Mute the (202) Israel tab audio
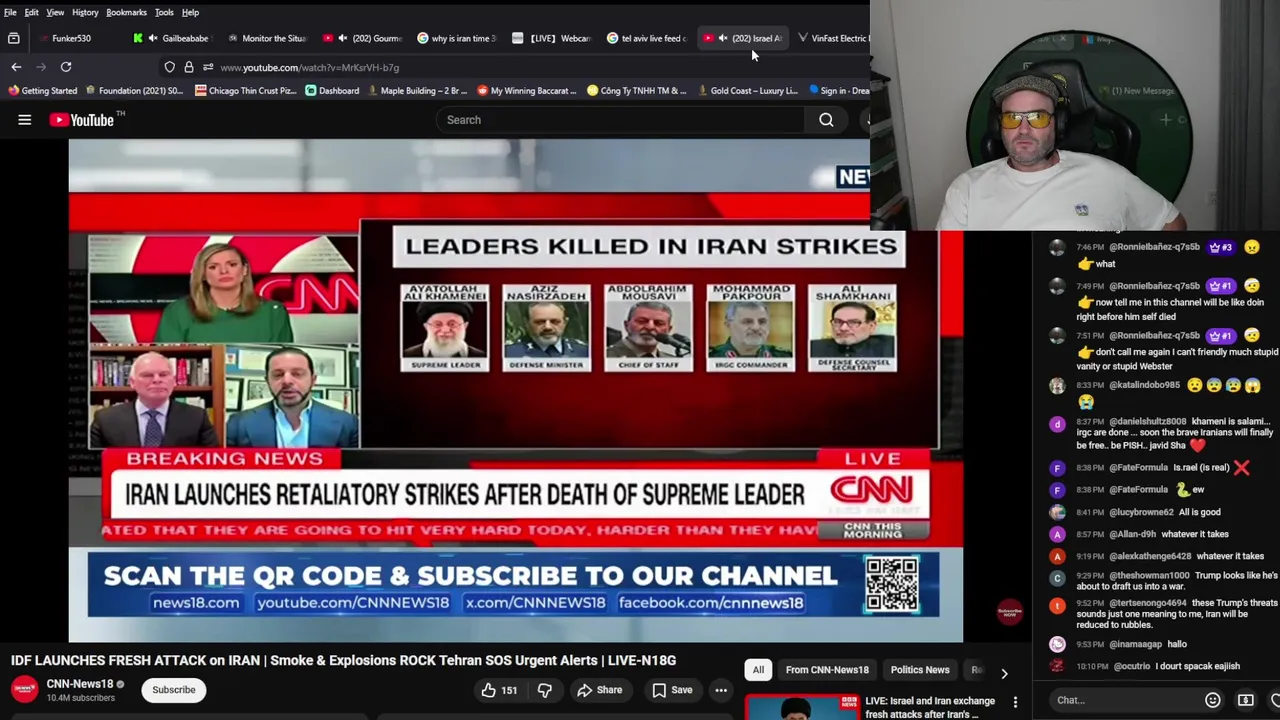This screenshot has height=720, width=1280. [x=722, y=38]
